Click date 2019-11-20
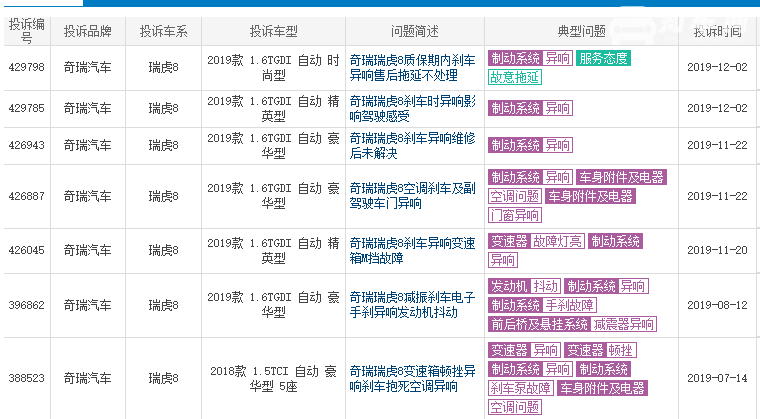This screenshot has height=419, width=760. tap(717, 250)
